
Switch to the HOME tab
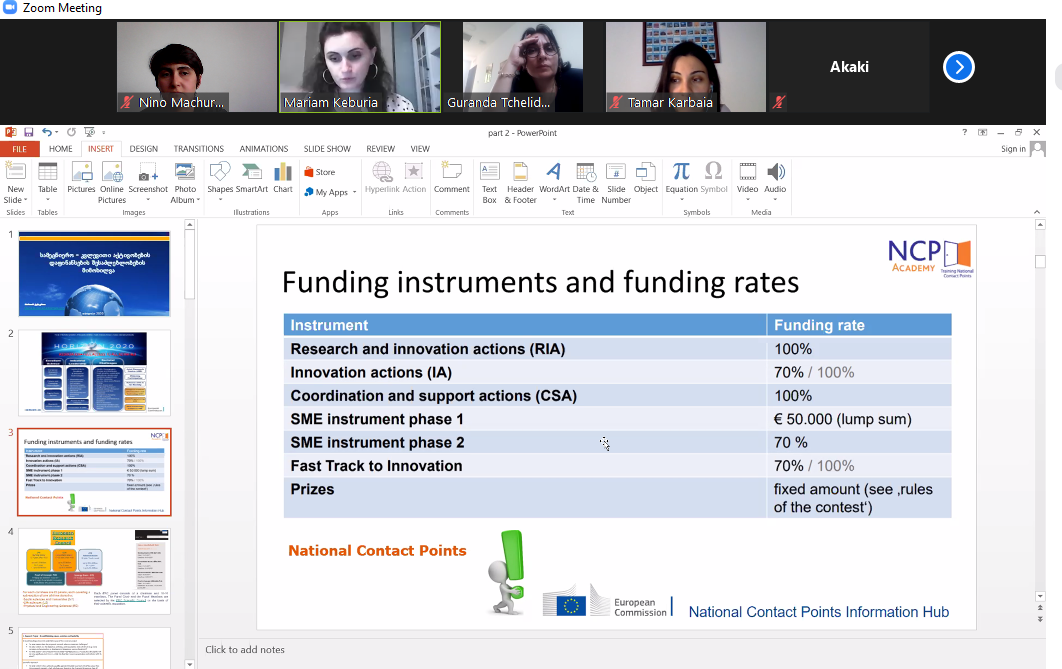pos(60,149)
